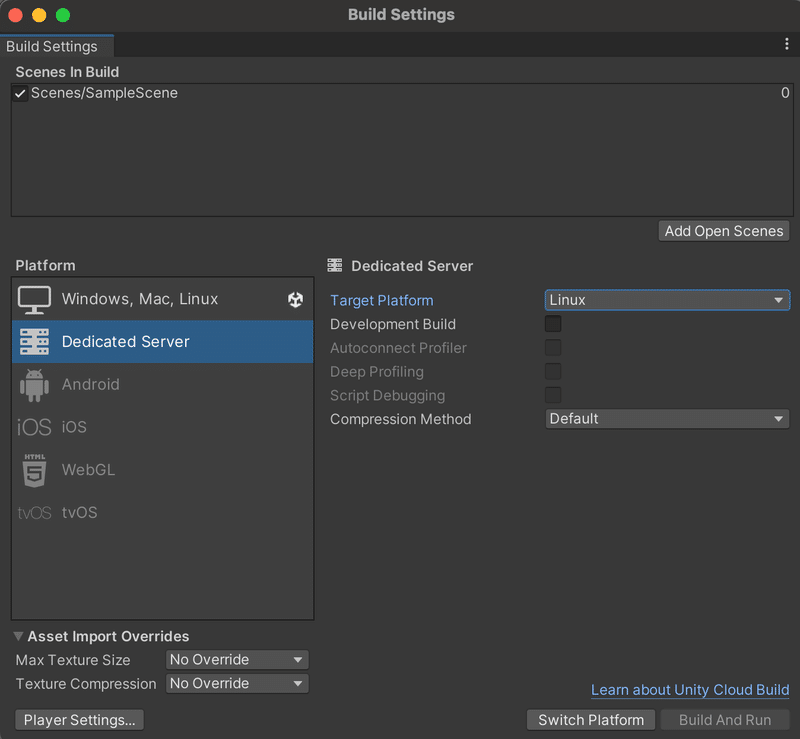Click the Add Open Scenes button
800x739 pixels.
click(723, 231)
